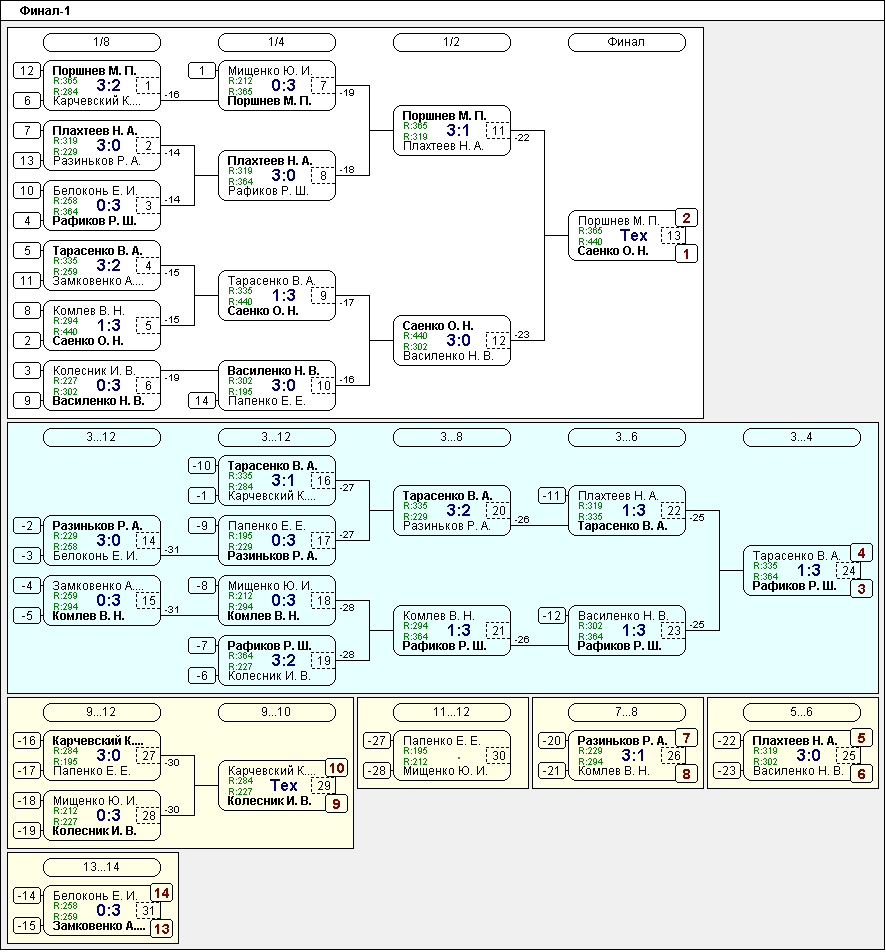Open dotted match number 30 in 11...12 round

click(x=499, y=756)
